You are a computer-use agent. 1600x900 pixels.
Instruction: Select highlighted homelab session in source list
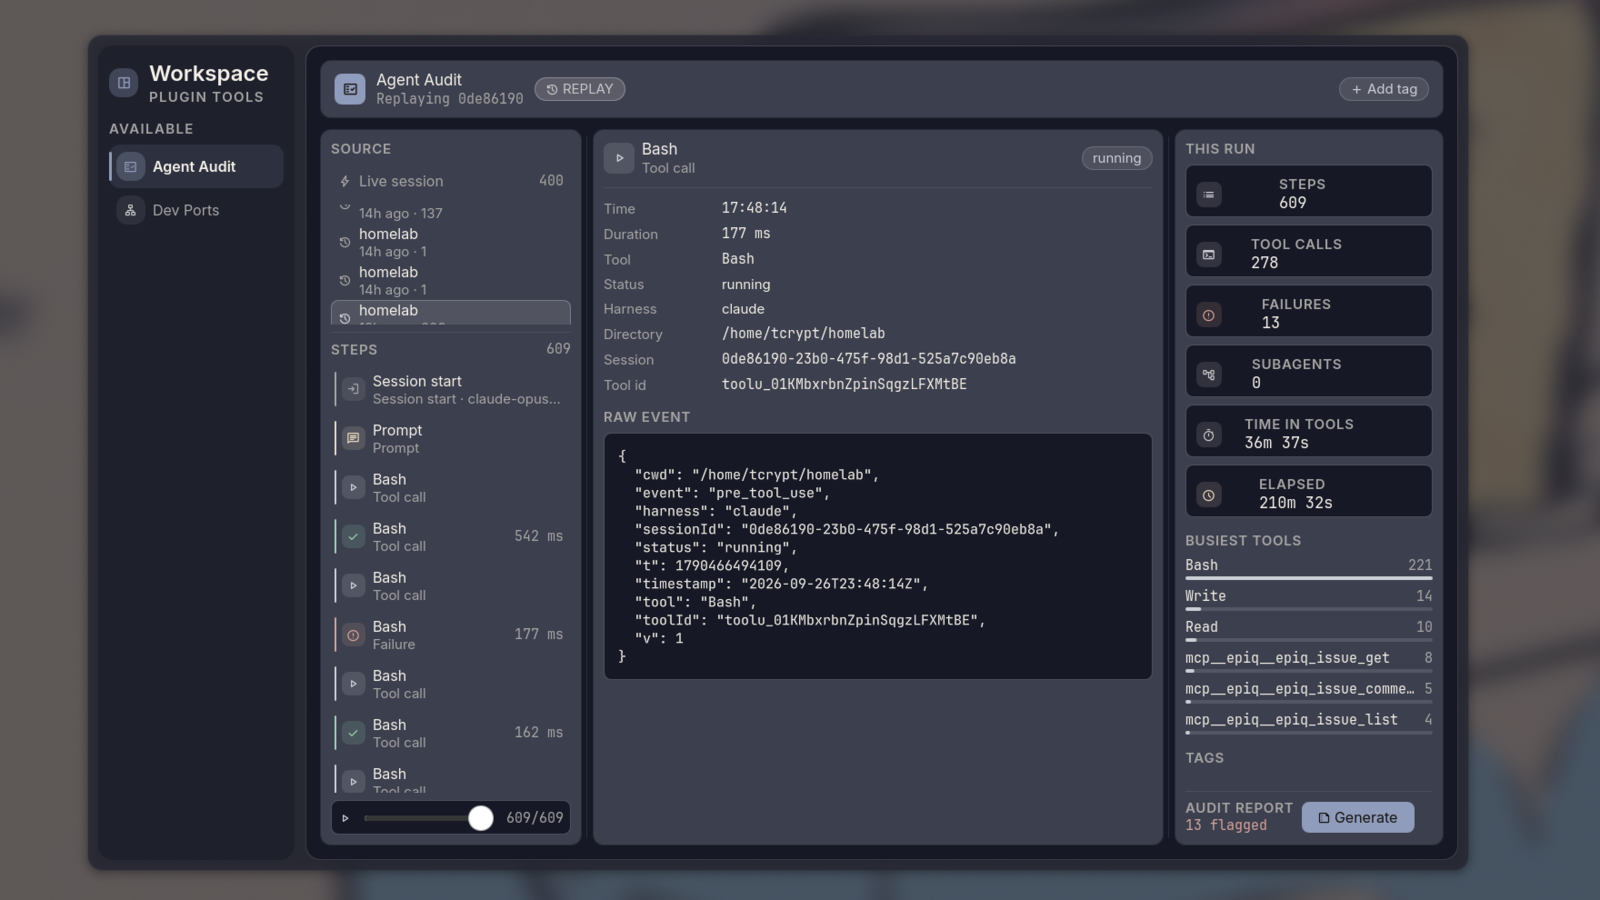click(x=451, y=312)
